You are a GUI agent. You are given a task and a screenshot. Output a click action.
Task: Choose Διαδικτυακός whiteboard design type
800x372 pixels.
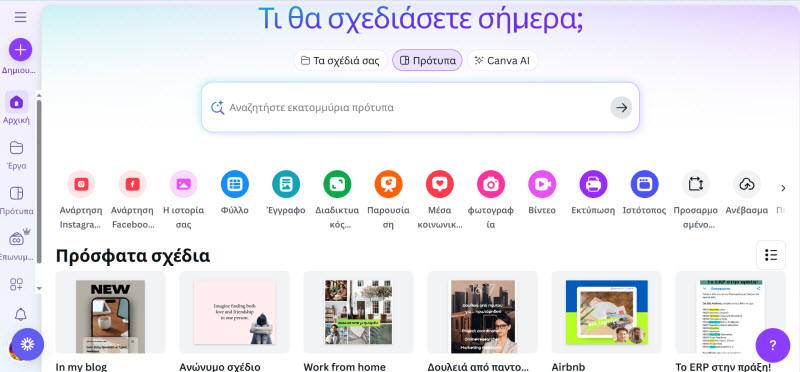tap(337, 200)
